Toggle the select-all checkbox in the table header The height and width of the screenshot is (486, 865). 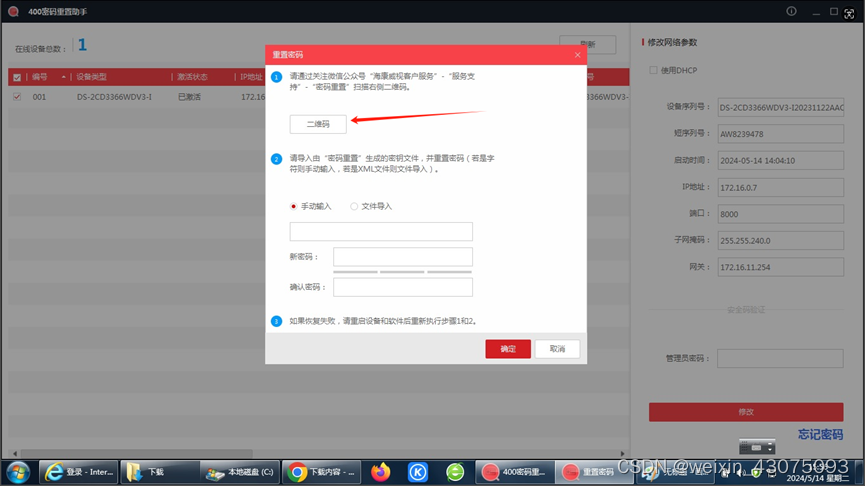click(x=17, y=77)
